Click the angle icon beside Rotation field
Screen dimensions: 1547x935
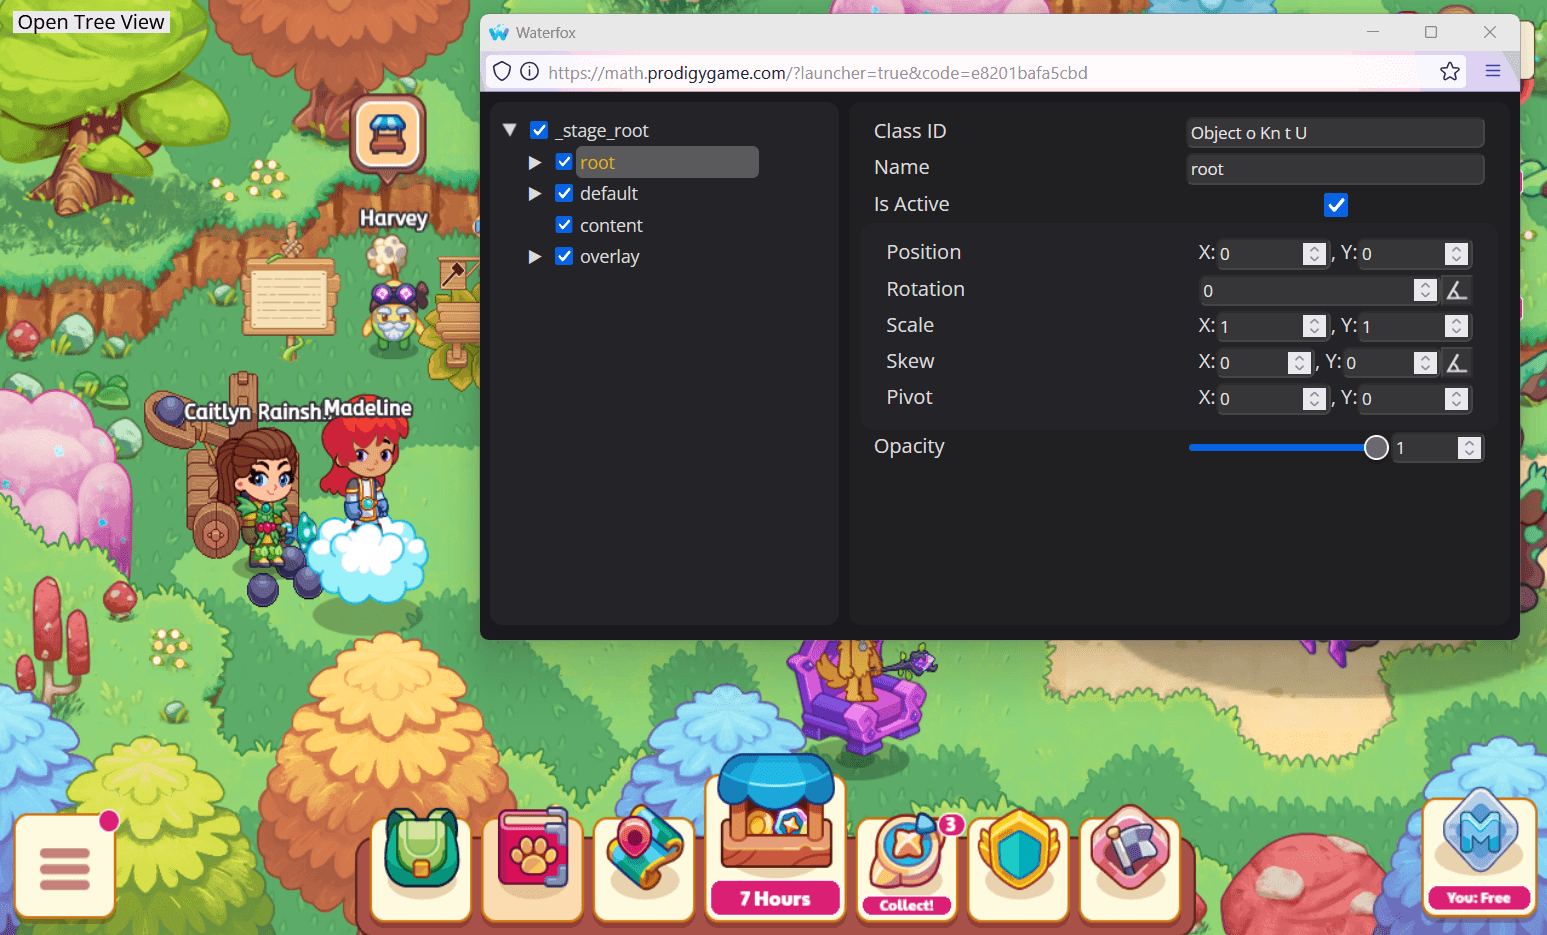pos(1457,291)
